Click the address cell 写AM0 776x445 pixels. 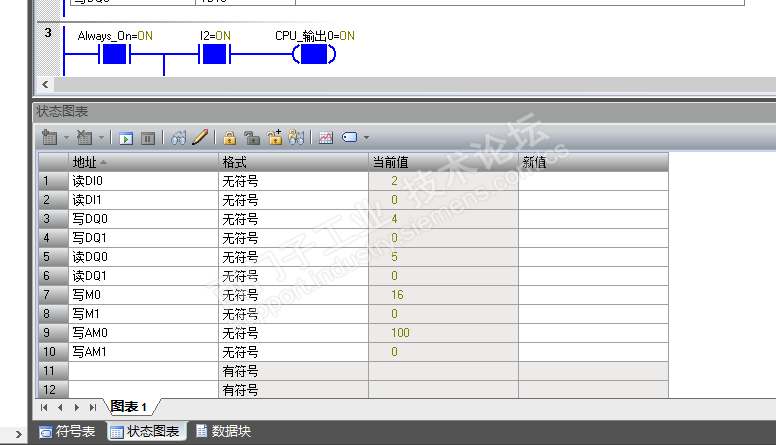click(143, 333)
